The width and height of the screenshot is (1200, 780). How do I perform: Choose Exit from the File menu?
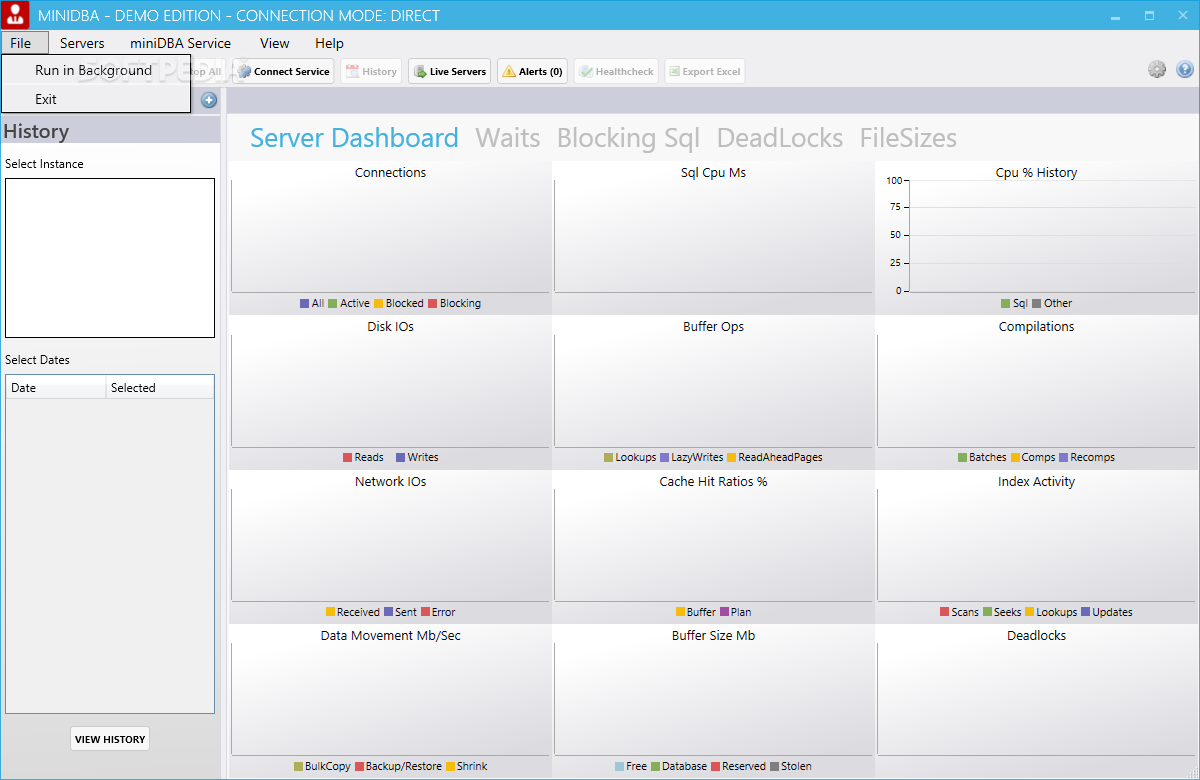95,99
